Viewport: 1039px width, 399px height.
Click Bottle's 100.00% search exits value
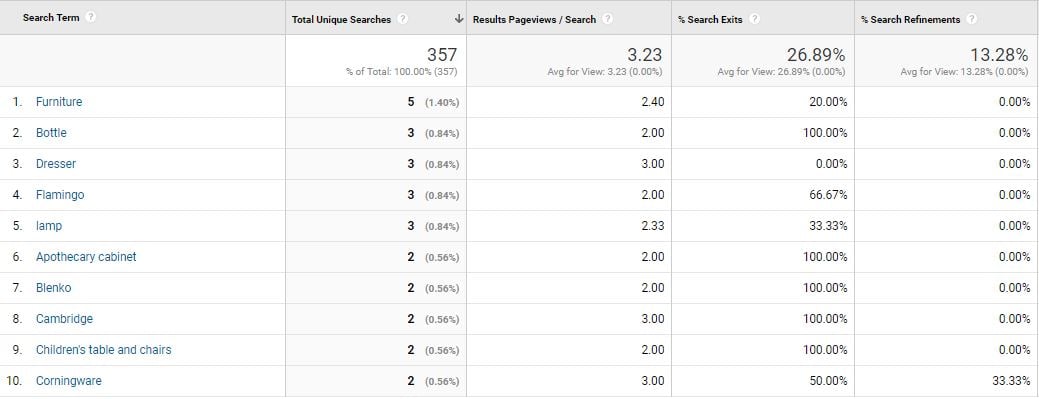[x=825, y=133]
